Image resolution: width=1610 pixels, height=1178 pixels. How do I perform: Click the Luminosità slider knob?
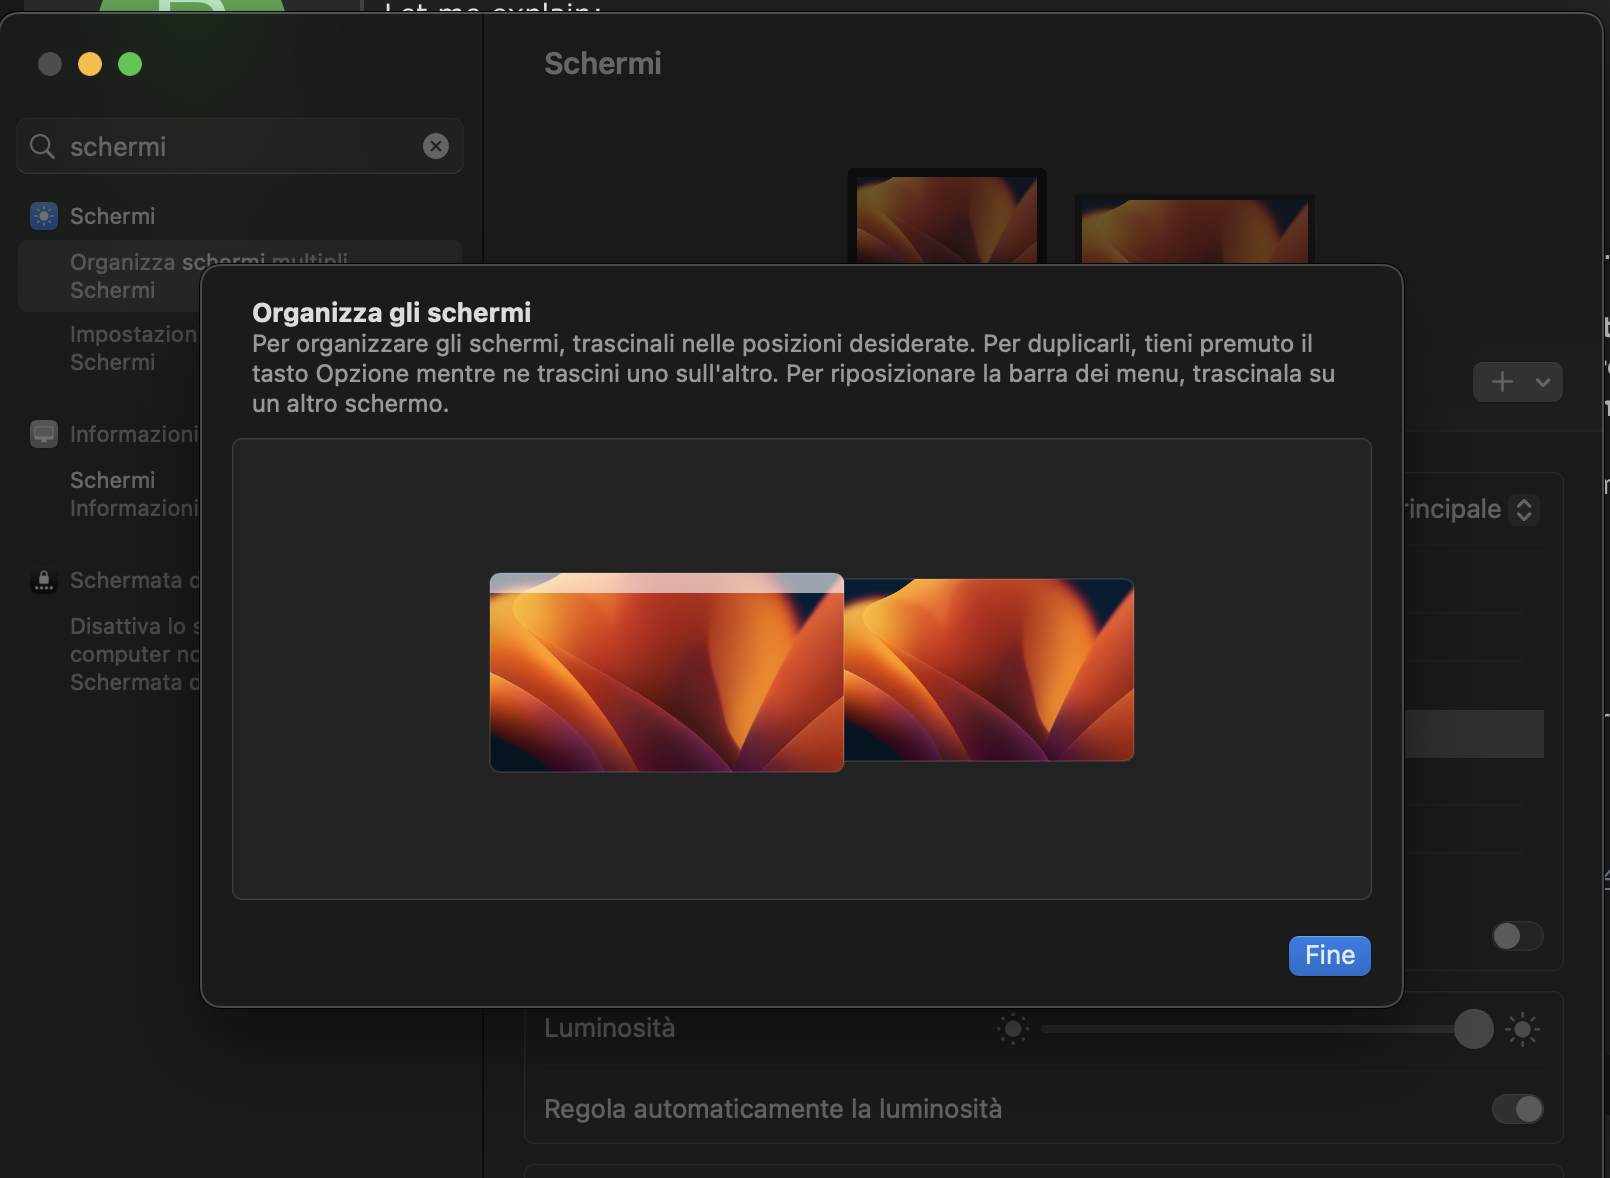click(x=1473, y=1028)
